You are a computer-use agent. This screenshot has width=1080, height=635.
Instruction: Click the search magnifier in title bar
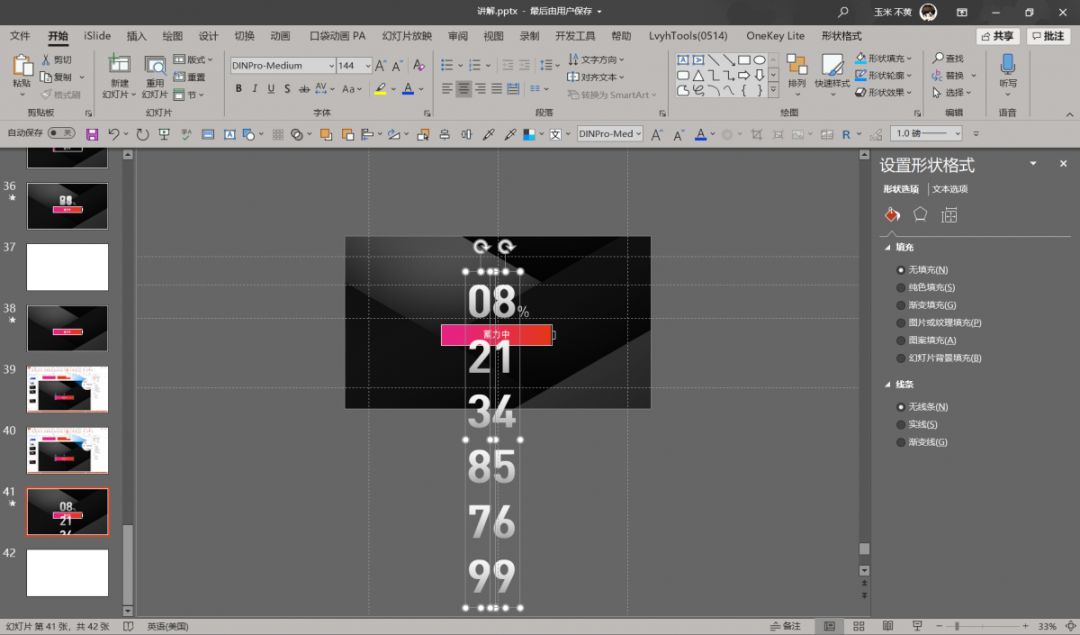tap(843, 12)
